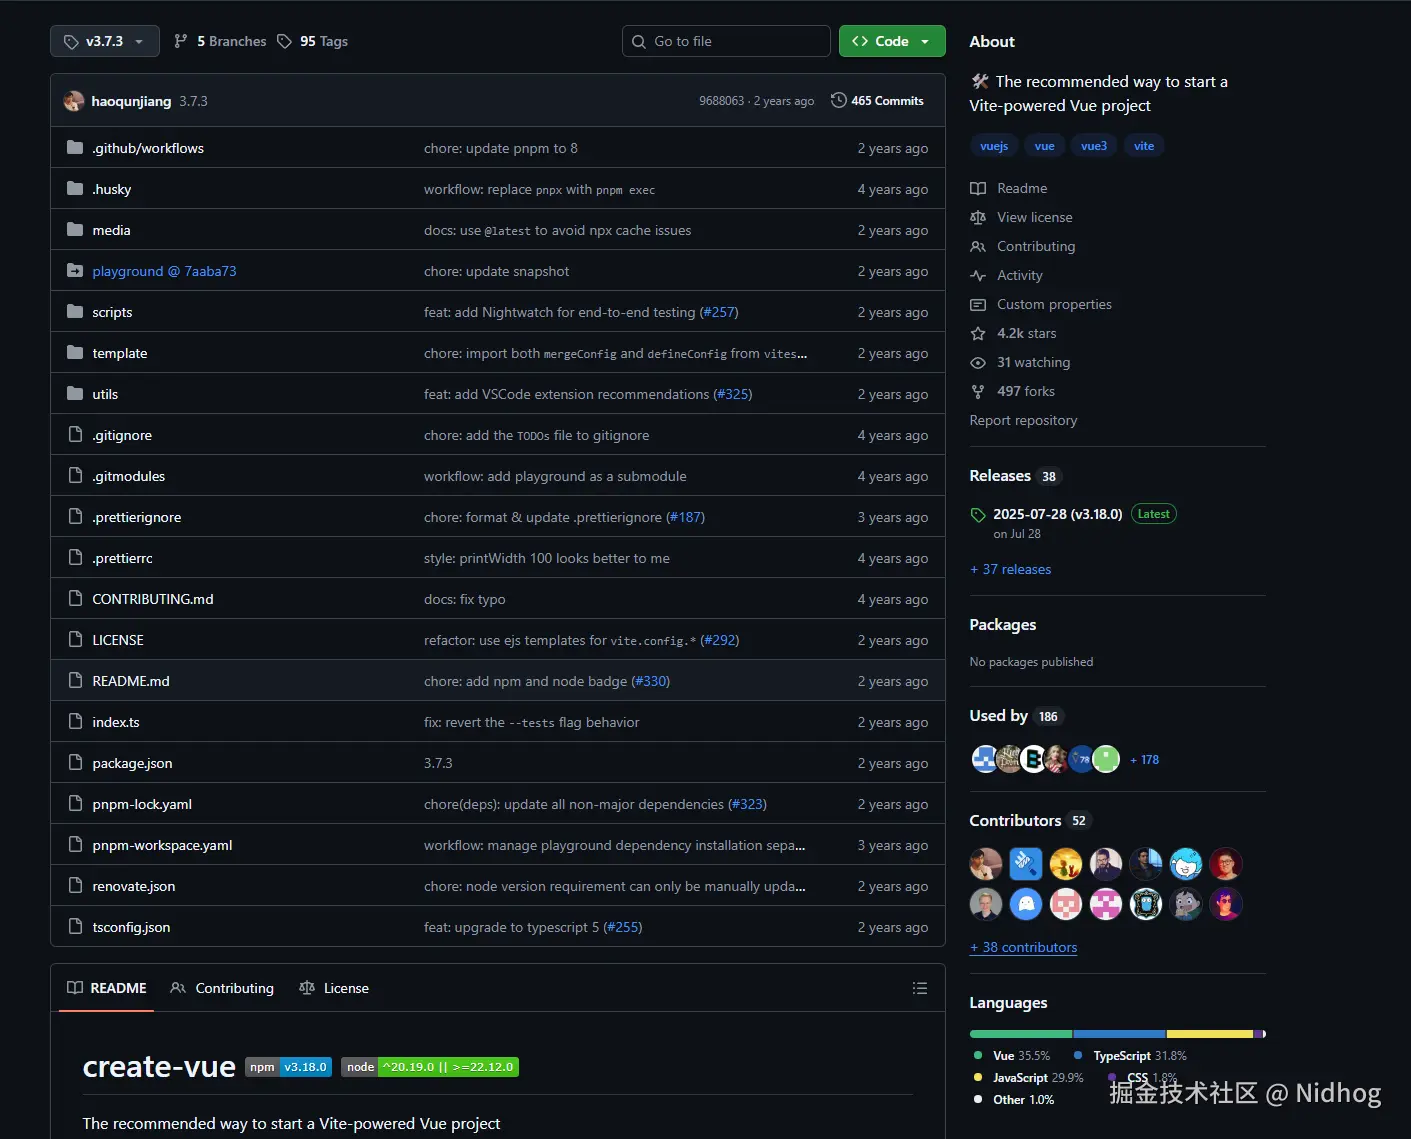Open the 95 Tags link
Image resolution: width=1411 pixels, height=1139 pixels.
[312, 41]
